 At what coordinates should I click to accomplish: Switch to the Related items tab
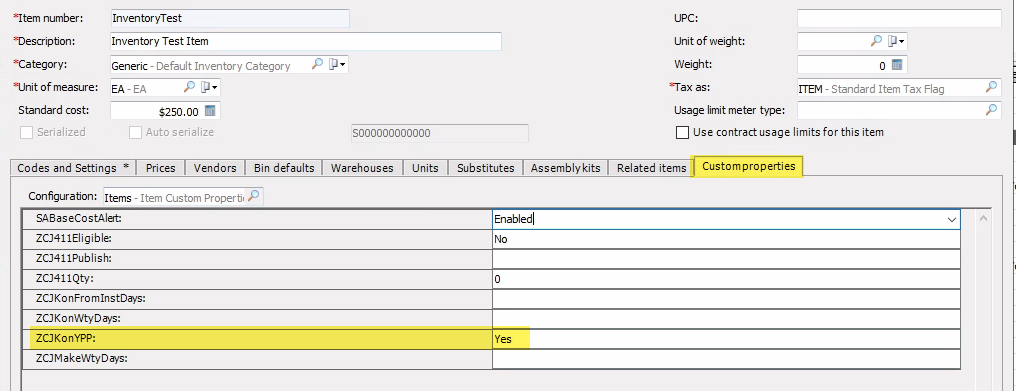tap(651, 168)
